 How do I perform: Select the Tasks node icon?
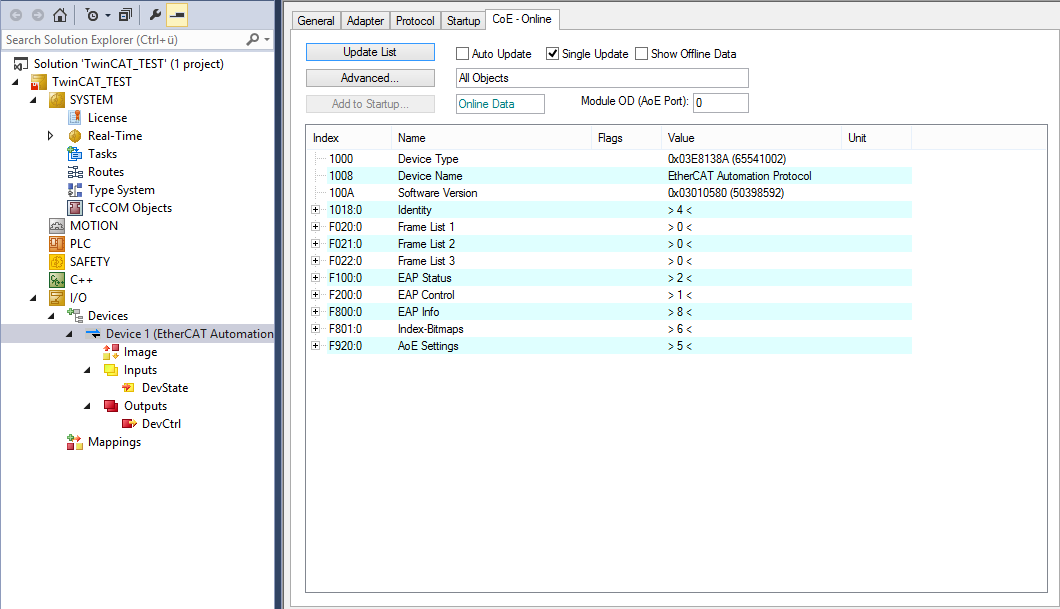click(75, 153)
